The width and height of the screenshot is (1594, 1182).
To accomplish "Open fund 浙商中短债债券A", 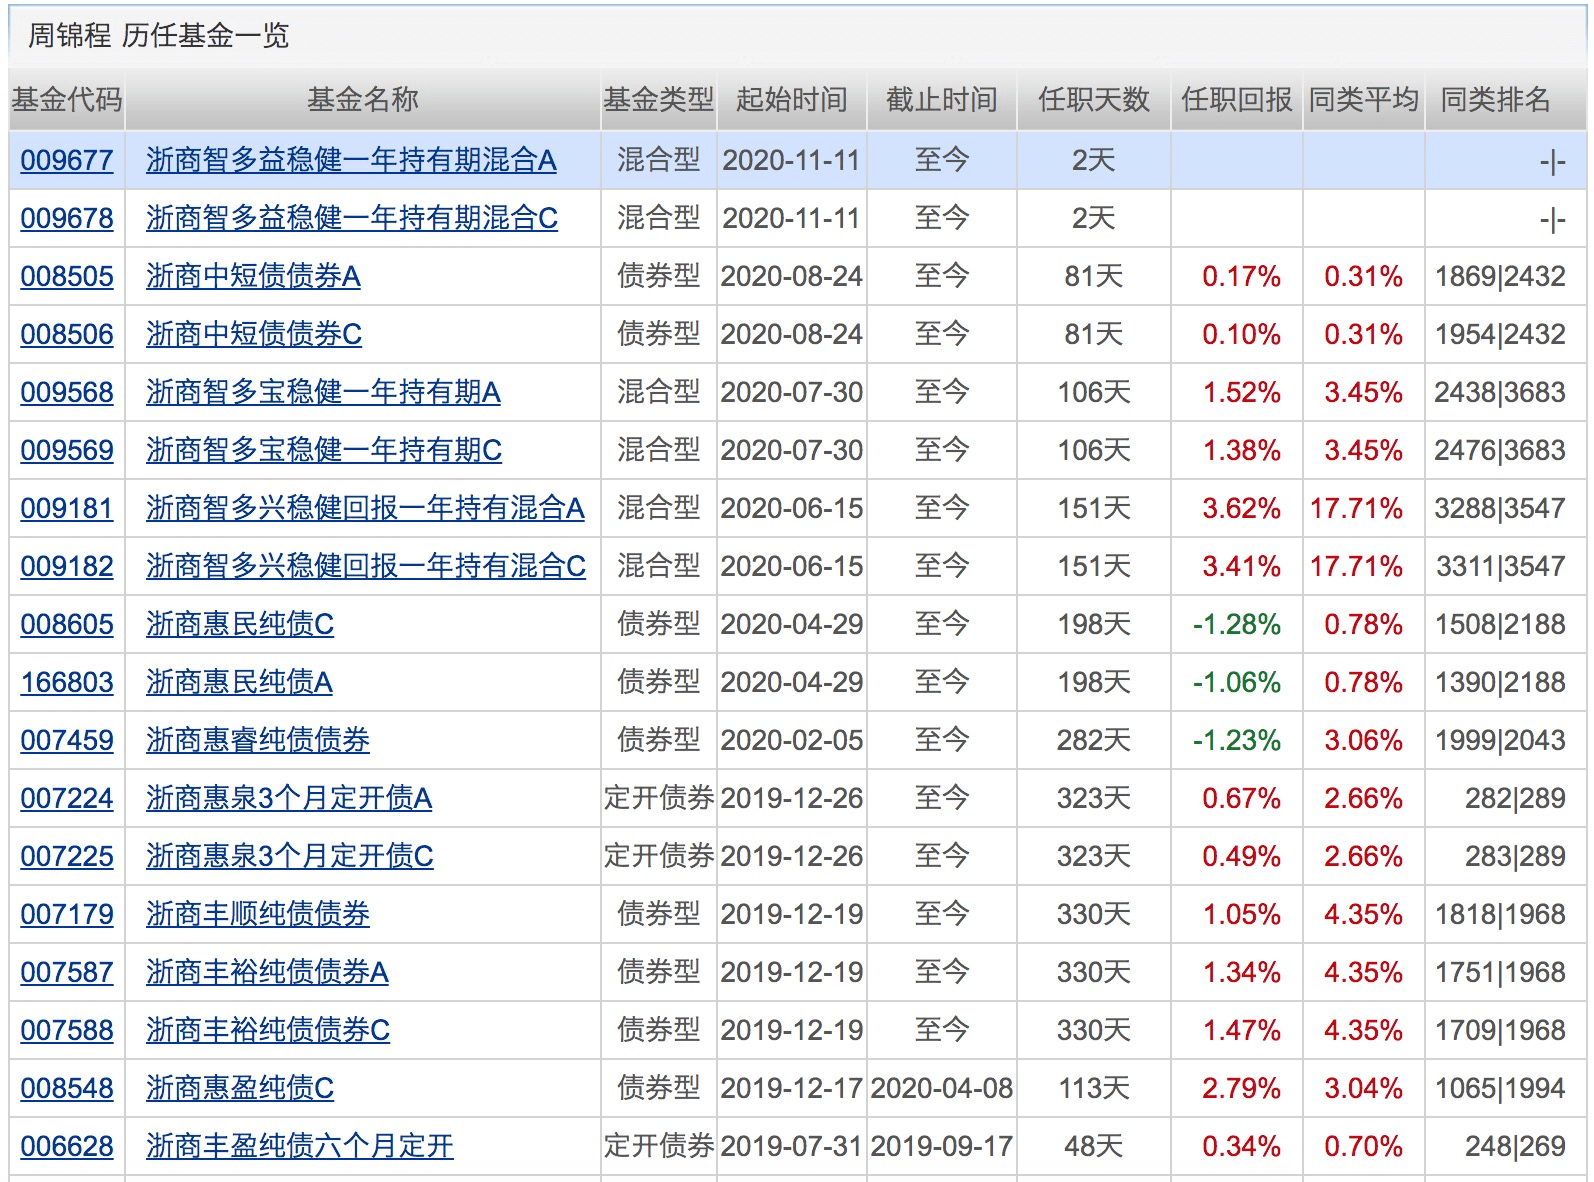I will 253,276.
